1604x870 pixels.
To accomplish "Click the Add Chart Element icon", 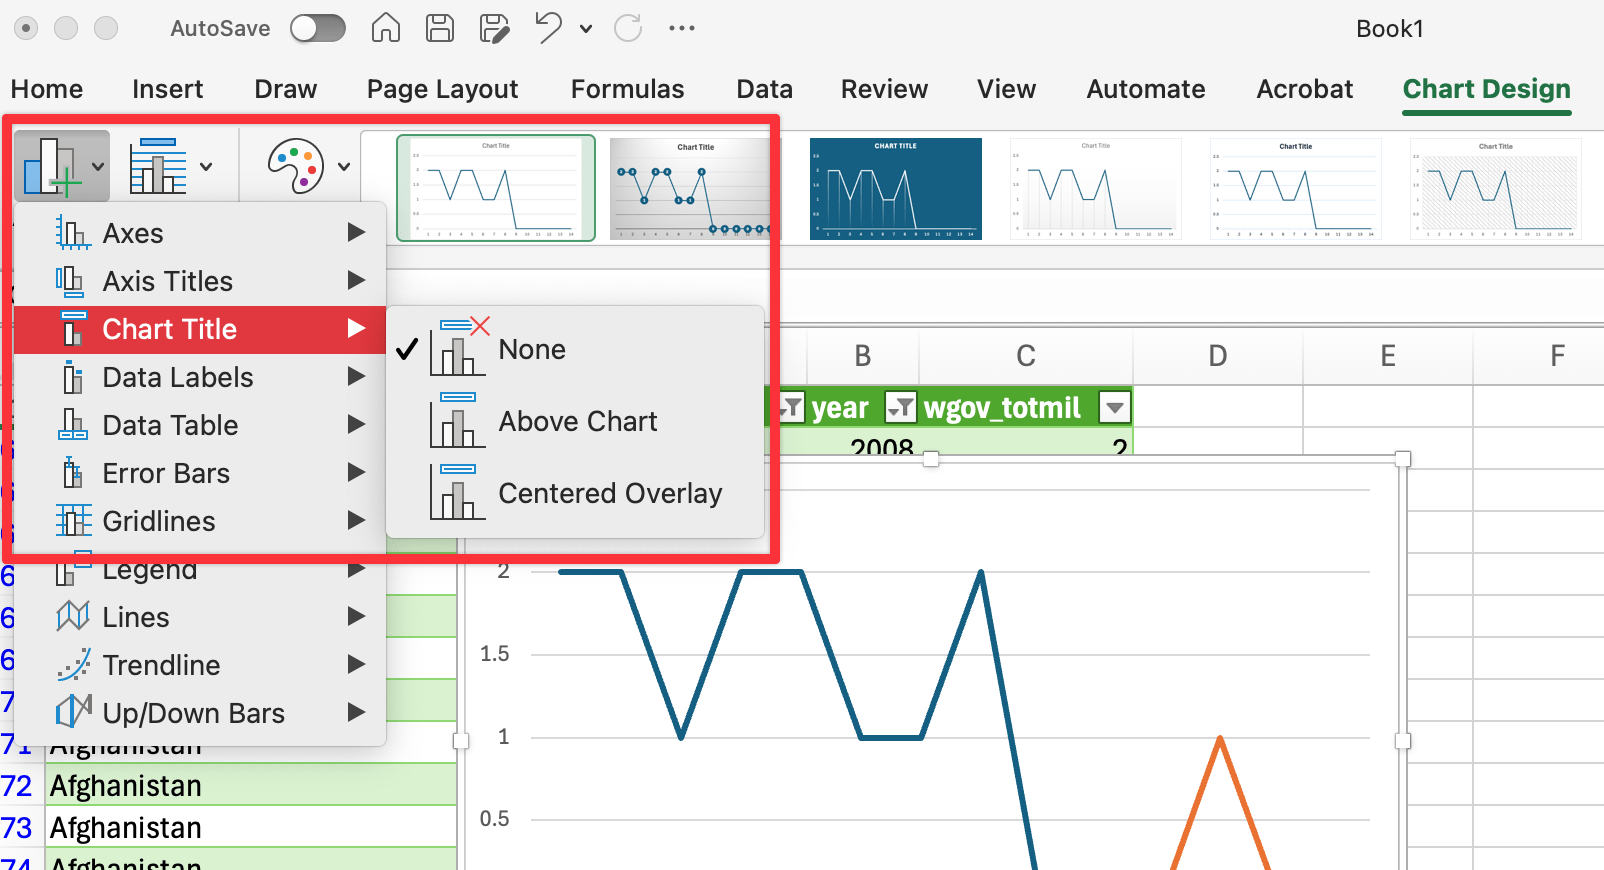I will [50, 166].
